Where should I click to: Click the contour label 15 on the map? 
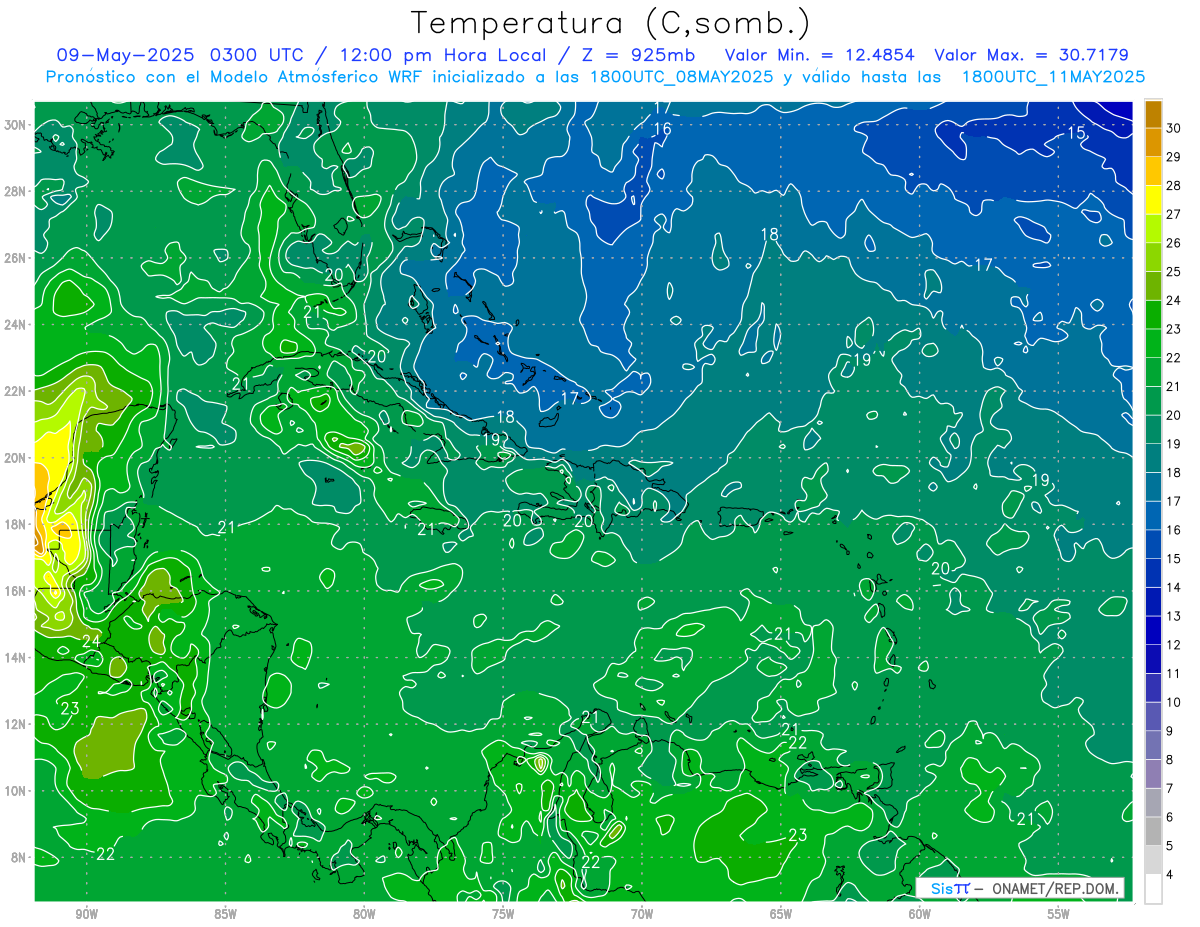pyautogui.click(x=1076, y=133)
